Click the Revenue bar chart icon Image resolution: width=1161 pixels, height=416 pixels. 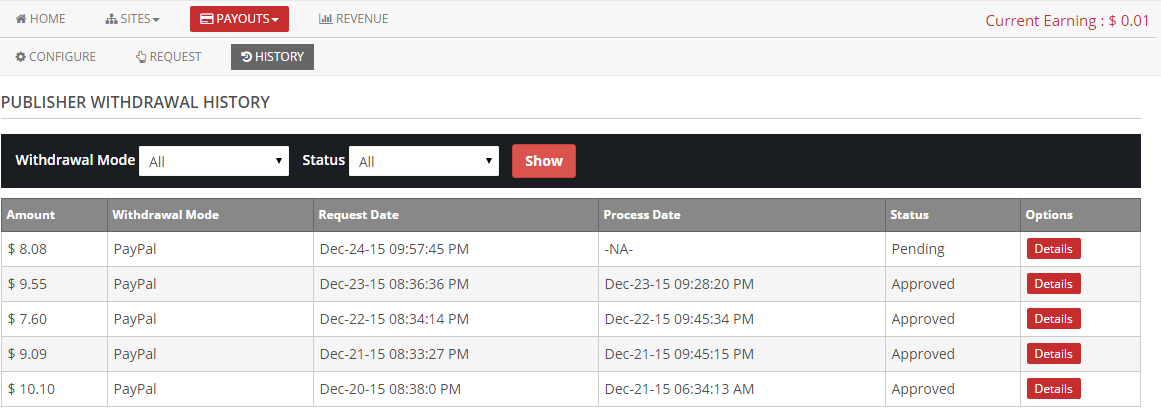[x=325, y=19]
